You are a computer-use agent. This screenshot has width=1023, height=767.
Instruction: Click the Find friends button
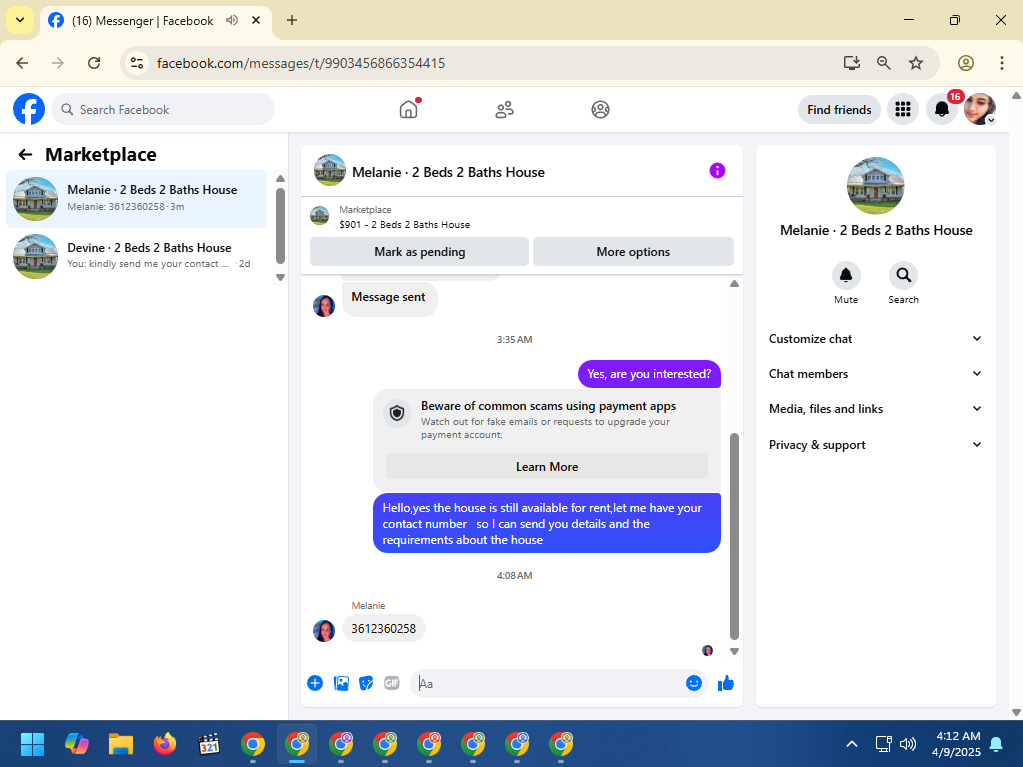[839, 110]
